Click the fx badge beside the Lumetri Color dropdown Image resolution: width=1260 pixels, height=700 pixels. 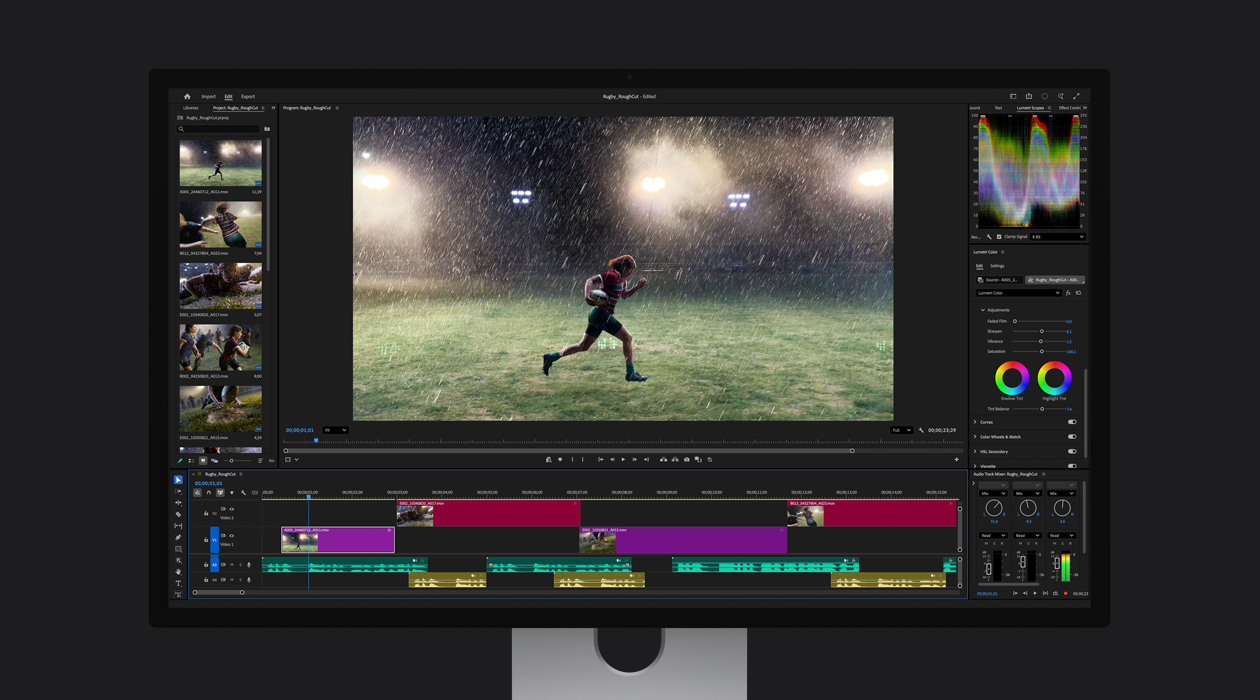[x=1067, y=293]
